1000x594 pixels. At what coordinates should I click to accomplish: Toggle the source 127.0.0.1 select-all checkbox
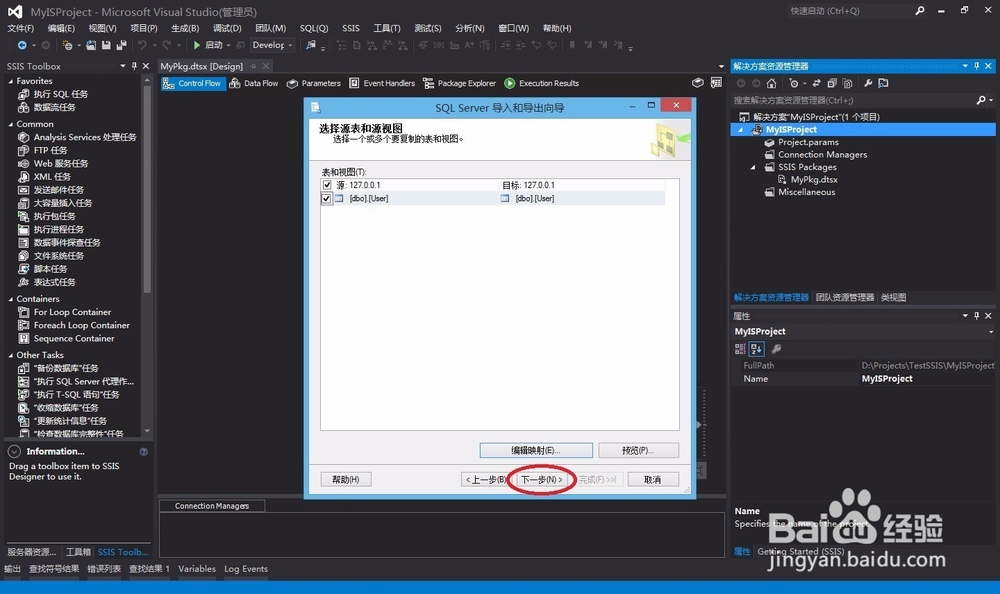pyautogui.click(x=327, y=185)
